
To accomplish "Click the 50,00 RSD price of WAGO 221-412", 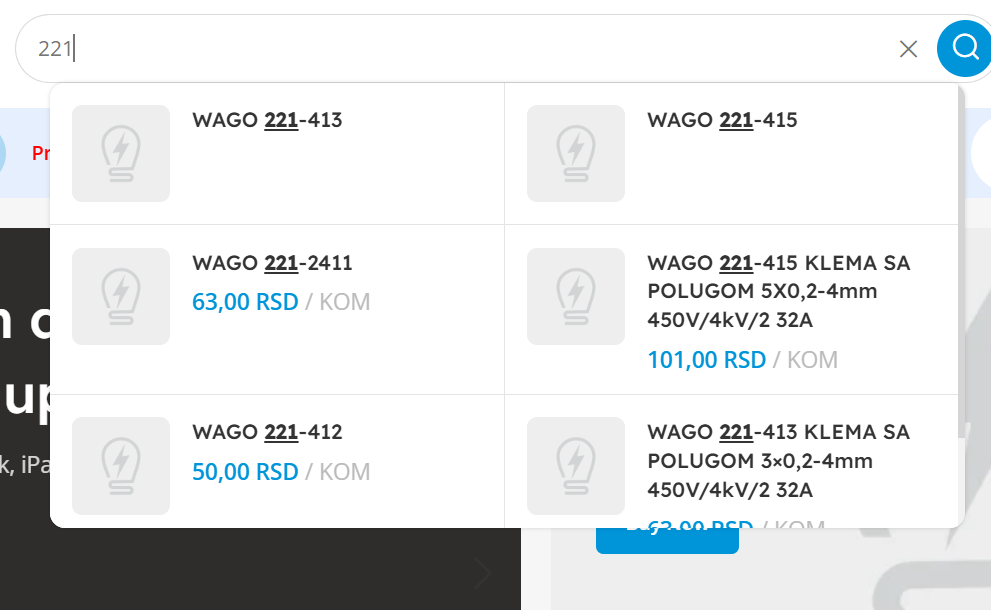I will pos(245,472).
